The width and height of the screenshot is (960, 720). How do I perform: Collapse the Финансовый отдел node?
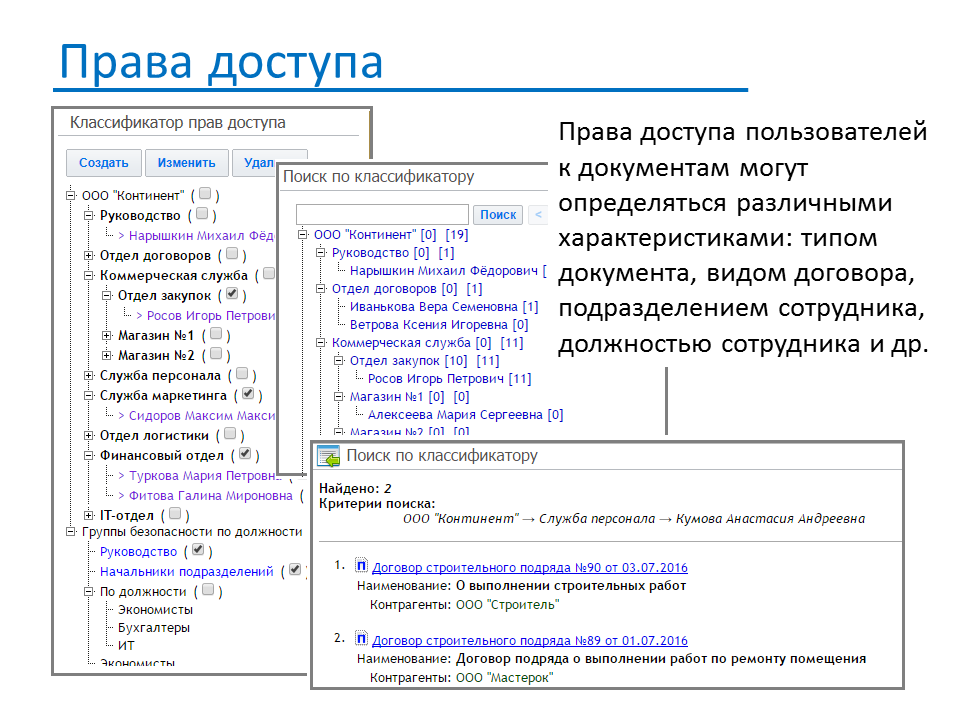pyautogui.click(x=89, y=456)
